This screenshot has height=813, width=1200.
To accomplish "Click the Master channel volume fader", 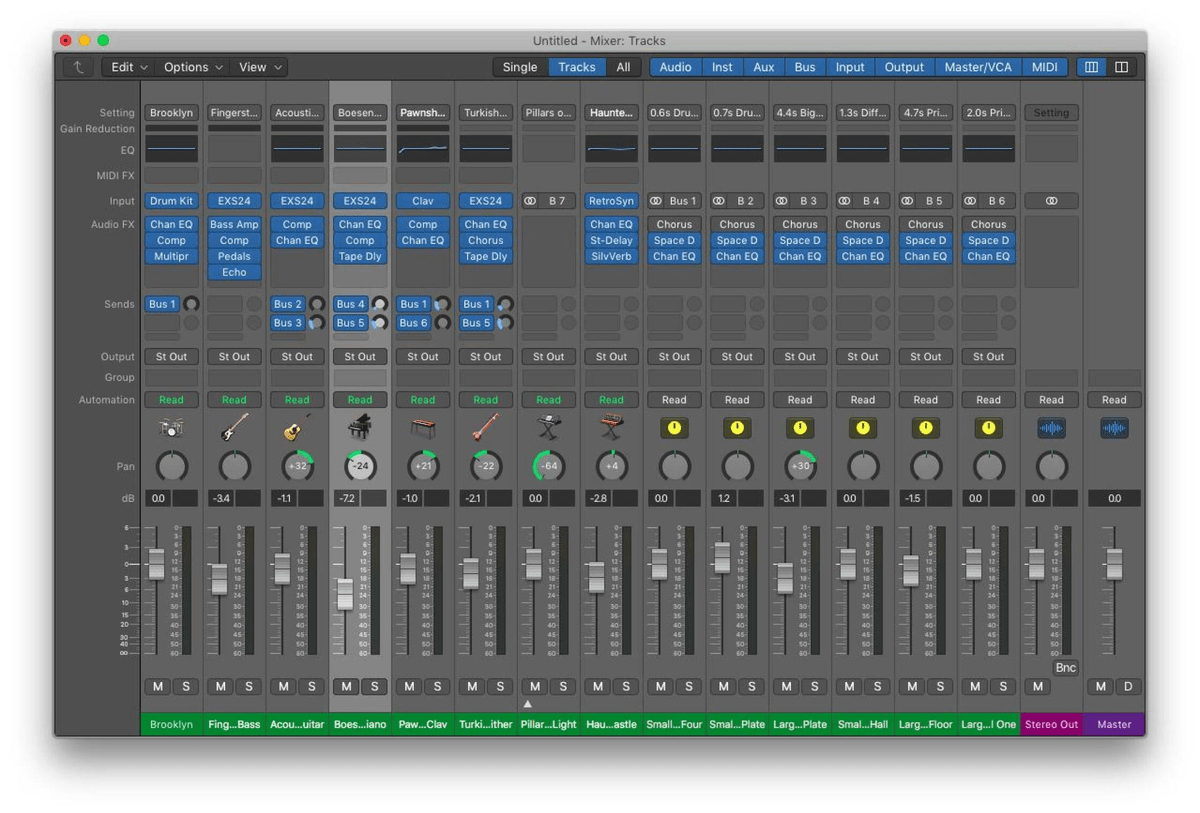I will 1114,563.
